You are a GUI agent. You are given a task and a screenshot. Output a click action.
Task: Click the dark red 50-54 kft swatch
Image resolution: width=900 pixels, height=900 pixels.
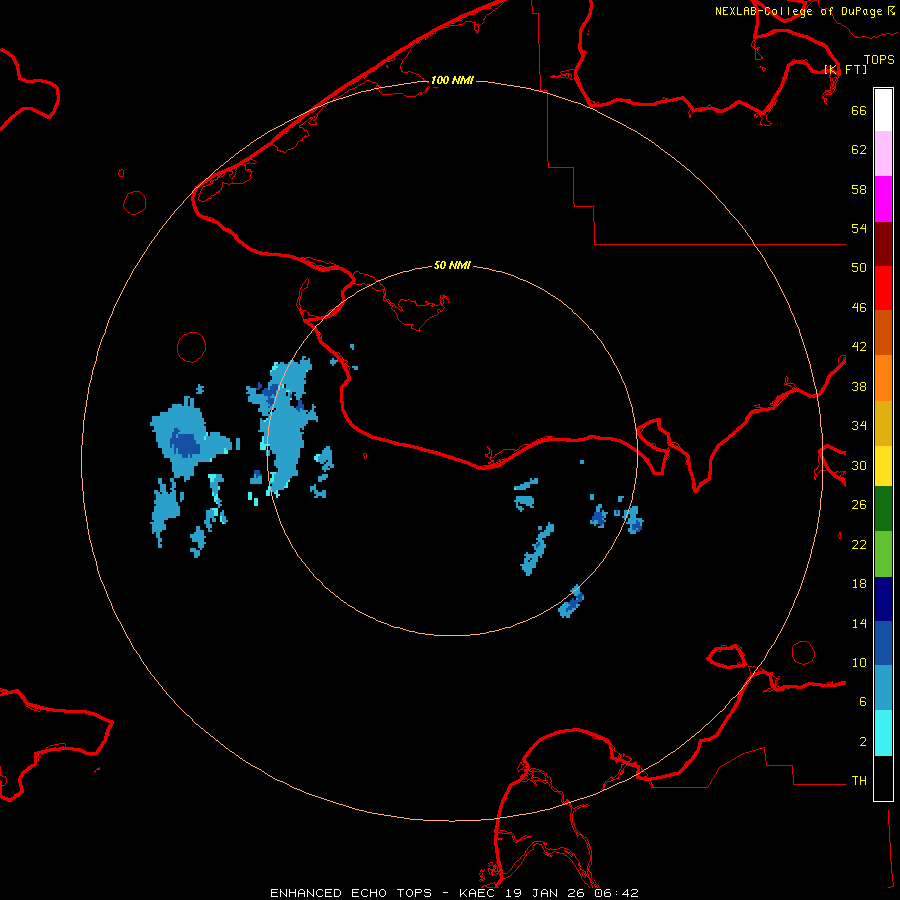click(883, 243)
